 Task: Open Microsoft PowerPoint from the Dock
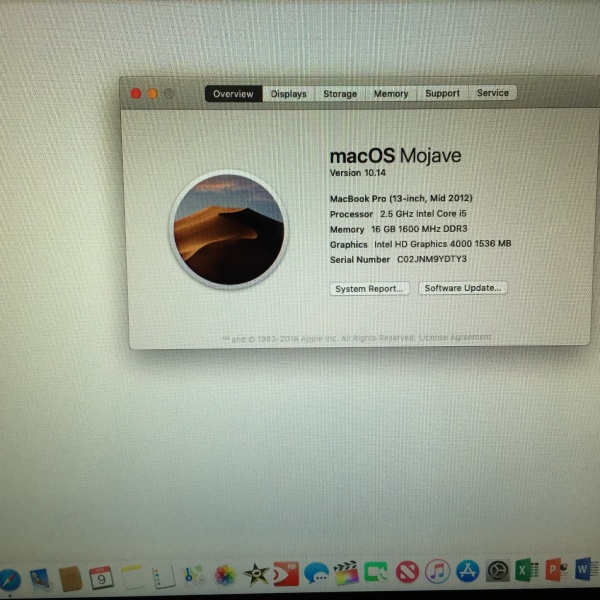[556, 569]
